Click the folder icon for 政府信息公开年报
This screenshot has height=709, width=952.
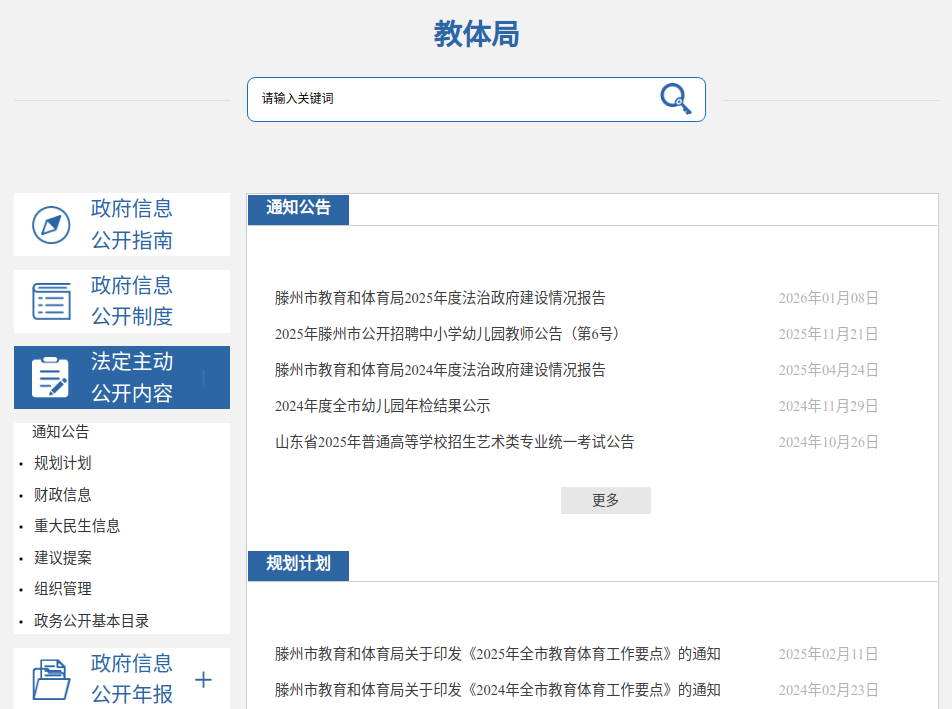coord(51,679)
